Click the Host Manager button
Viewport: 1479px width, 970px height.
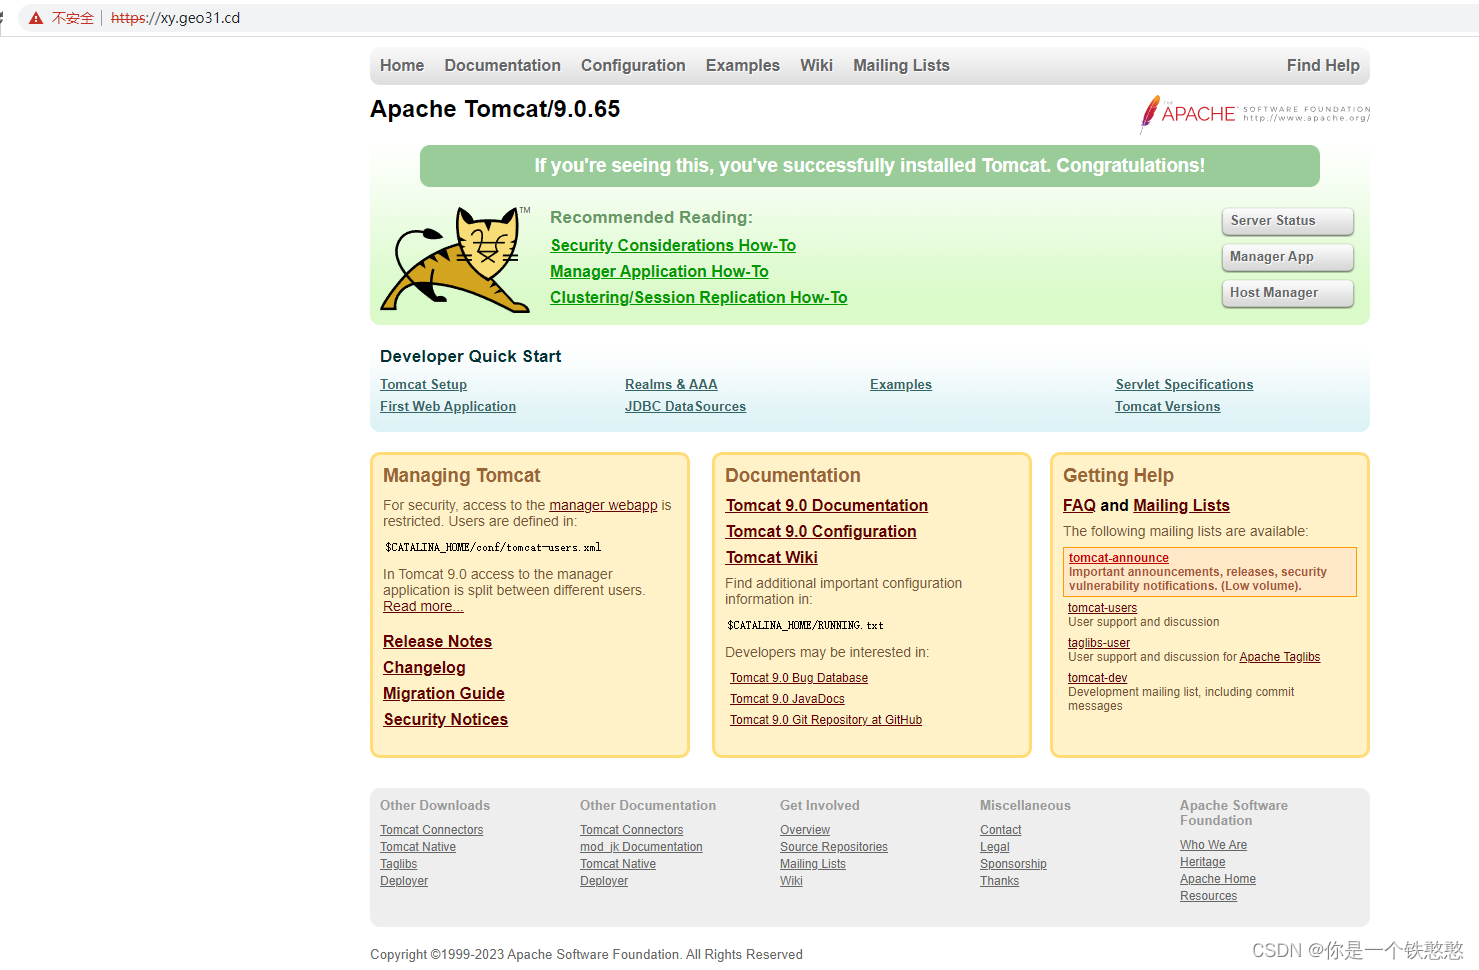pos(1287,293)
